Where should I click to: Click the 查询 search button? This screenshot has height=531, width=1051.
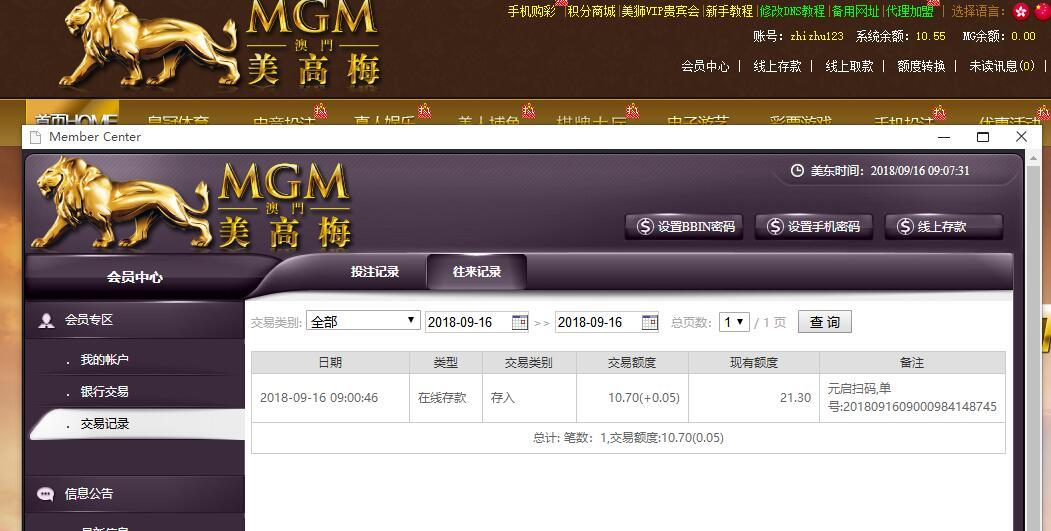point(824,322)
